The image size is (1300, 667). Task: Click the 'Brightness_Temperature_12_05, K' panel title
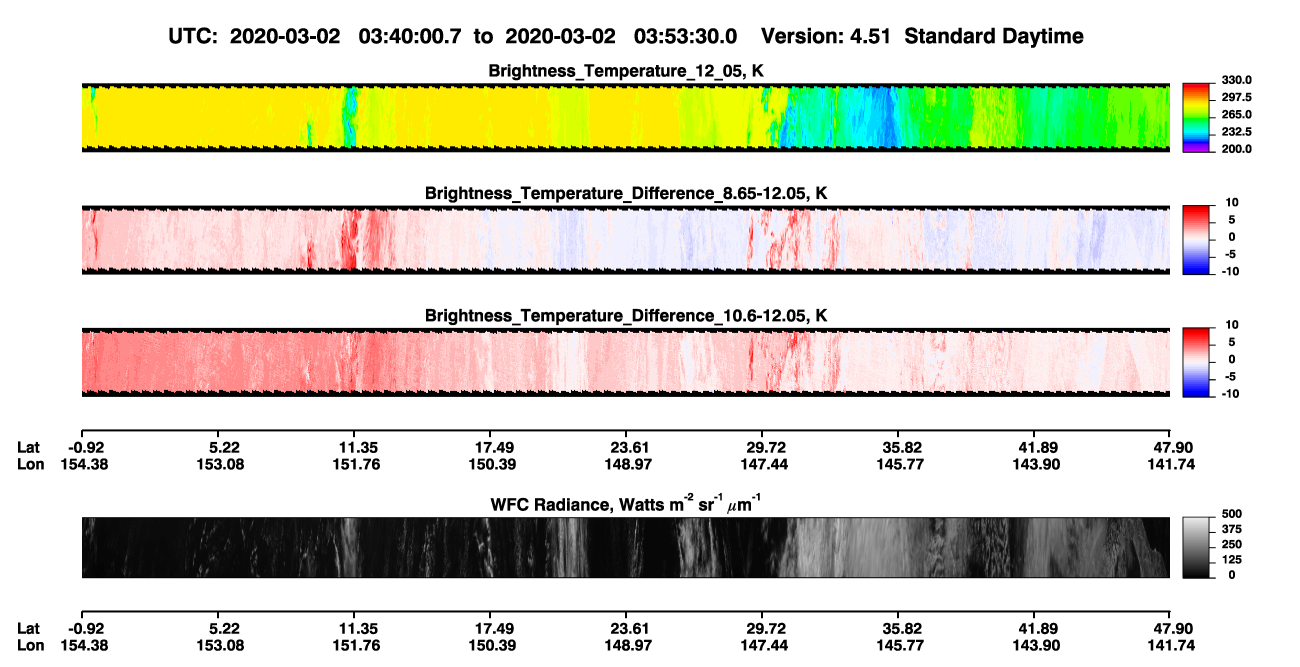[x=626, y=71]
